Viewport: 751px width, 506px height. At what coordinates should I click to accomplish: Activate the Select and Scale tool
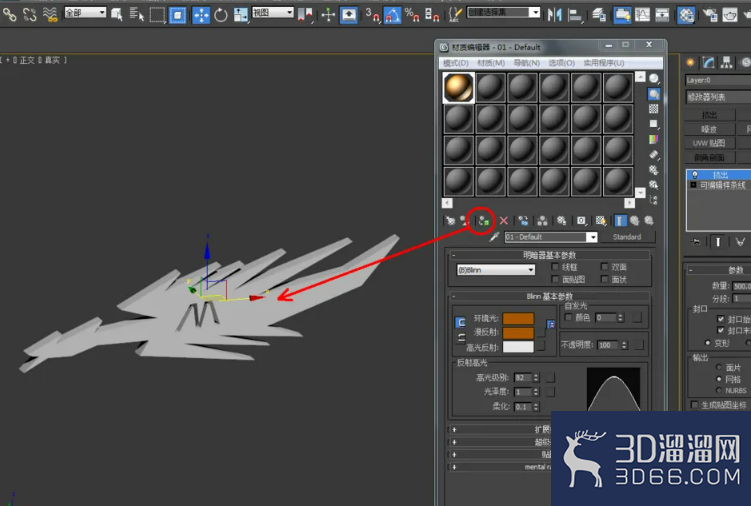[241, 15]
